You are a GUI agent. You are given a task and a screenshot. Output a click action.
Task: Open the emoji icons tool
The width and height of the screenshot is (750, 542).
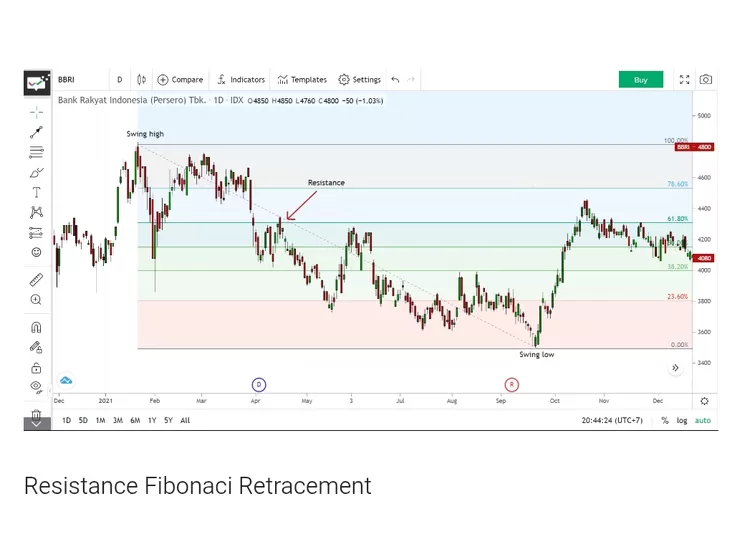point(36,252)
